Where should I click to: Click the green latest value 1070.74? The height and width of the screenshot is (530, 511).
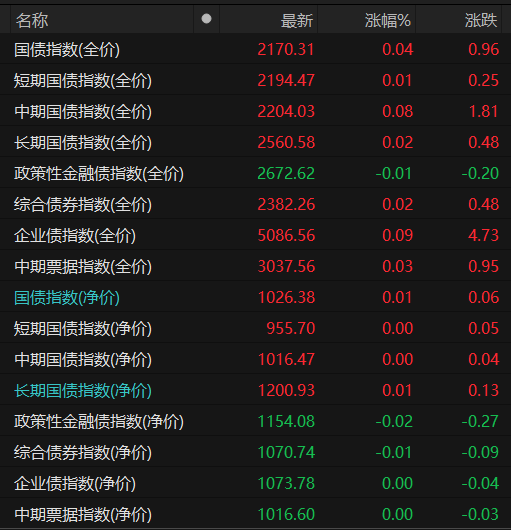click(x=286, y=452)
